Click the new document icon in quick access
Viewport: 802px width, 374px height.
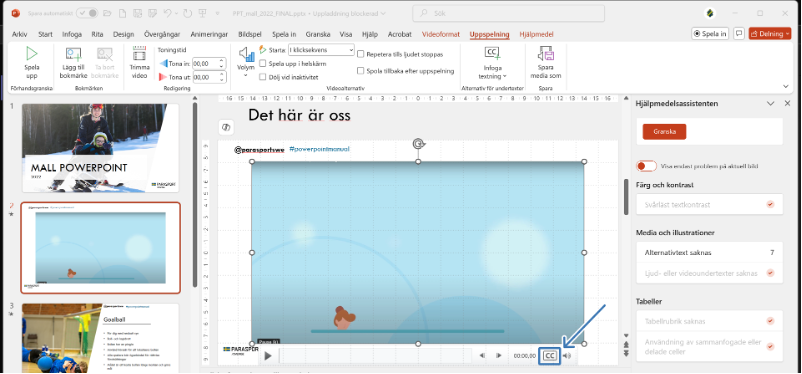coord(122,13)
